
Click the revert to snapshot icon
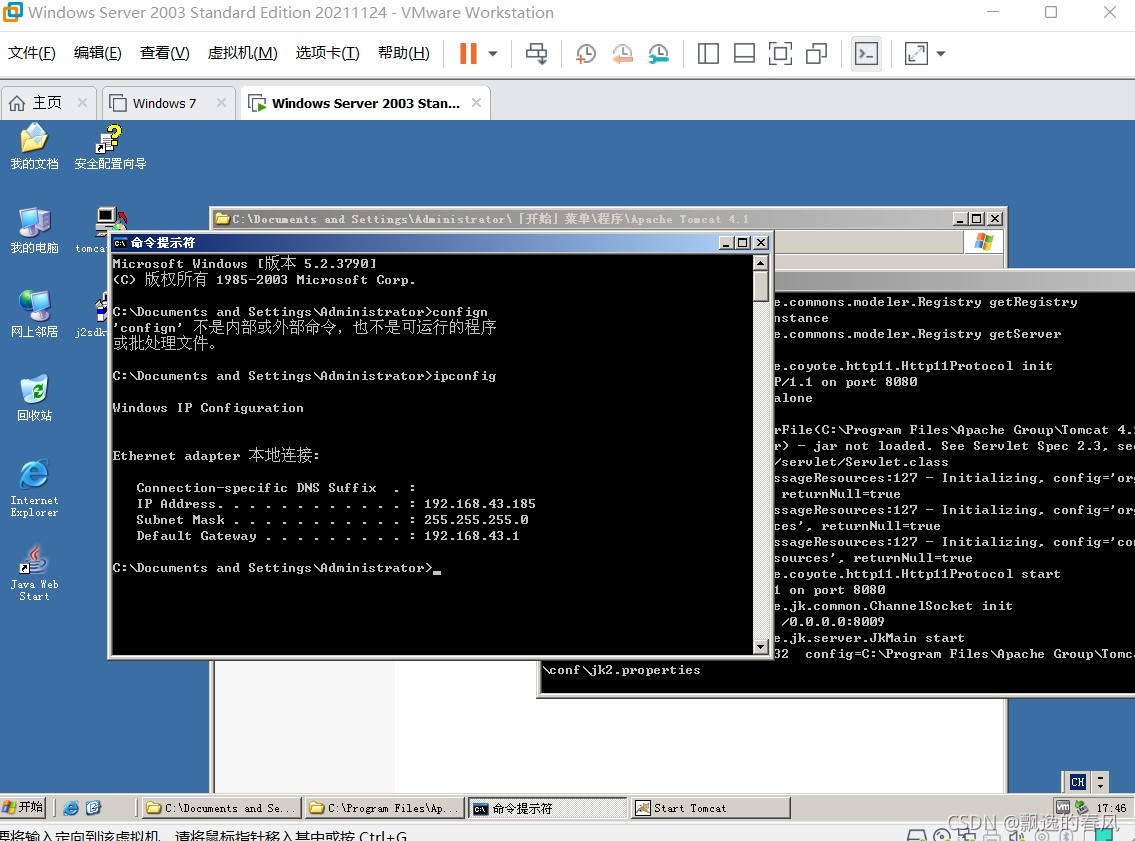click(623, 54)
